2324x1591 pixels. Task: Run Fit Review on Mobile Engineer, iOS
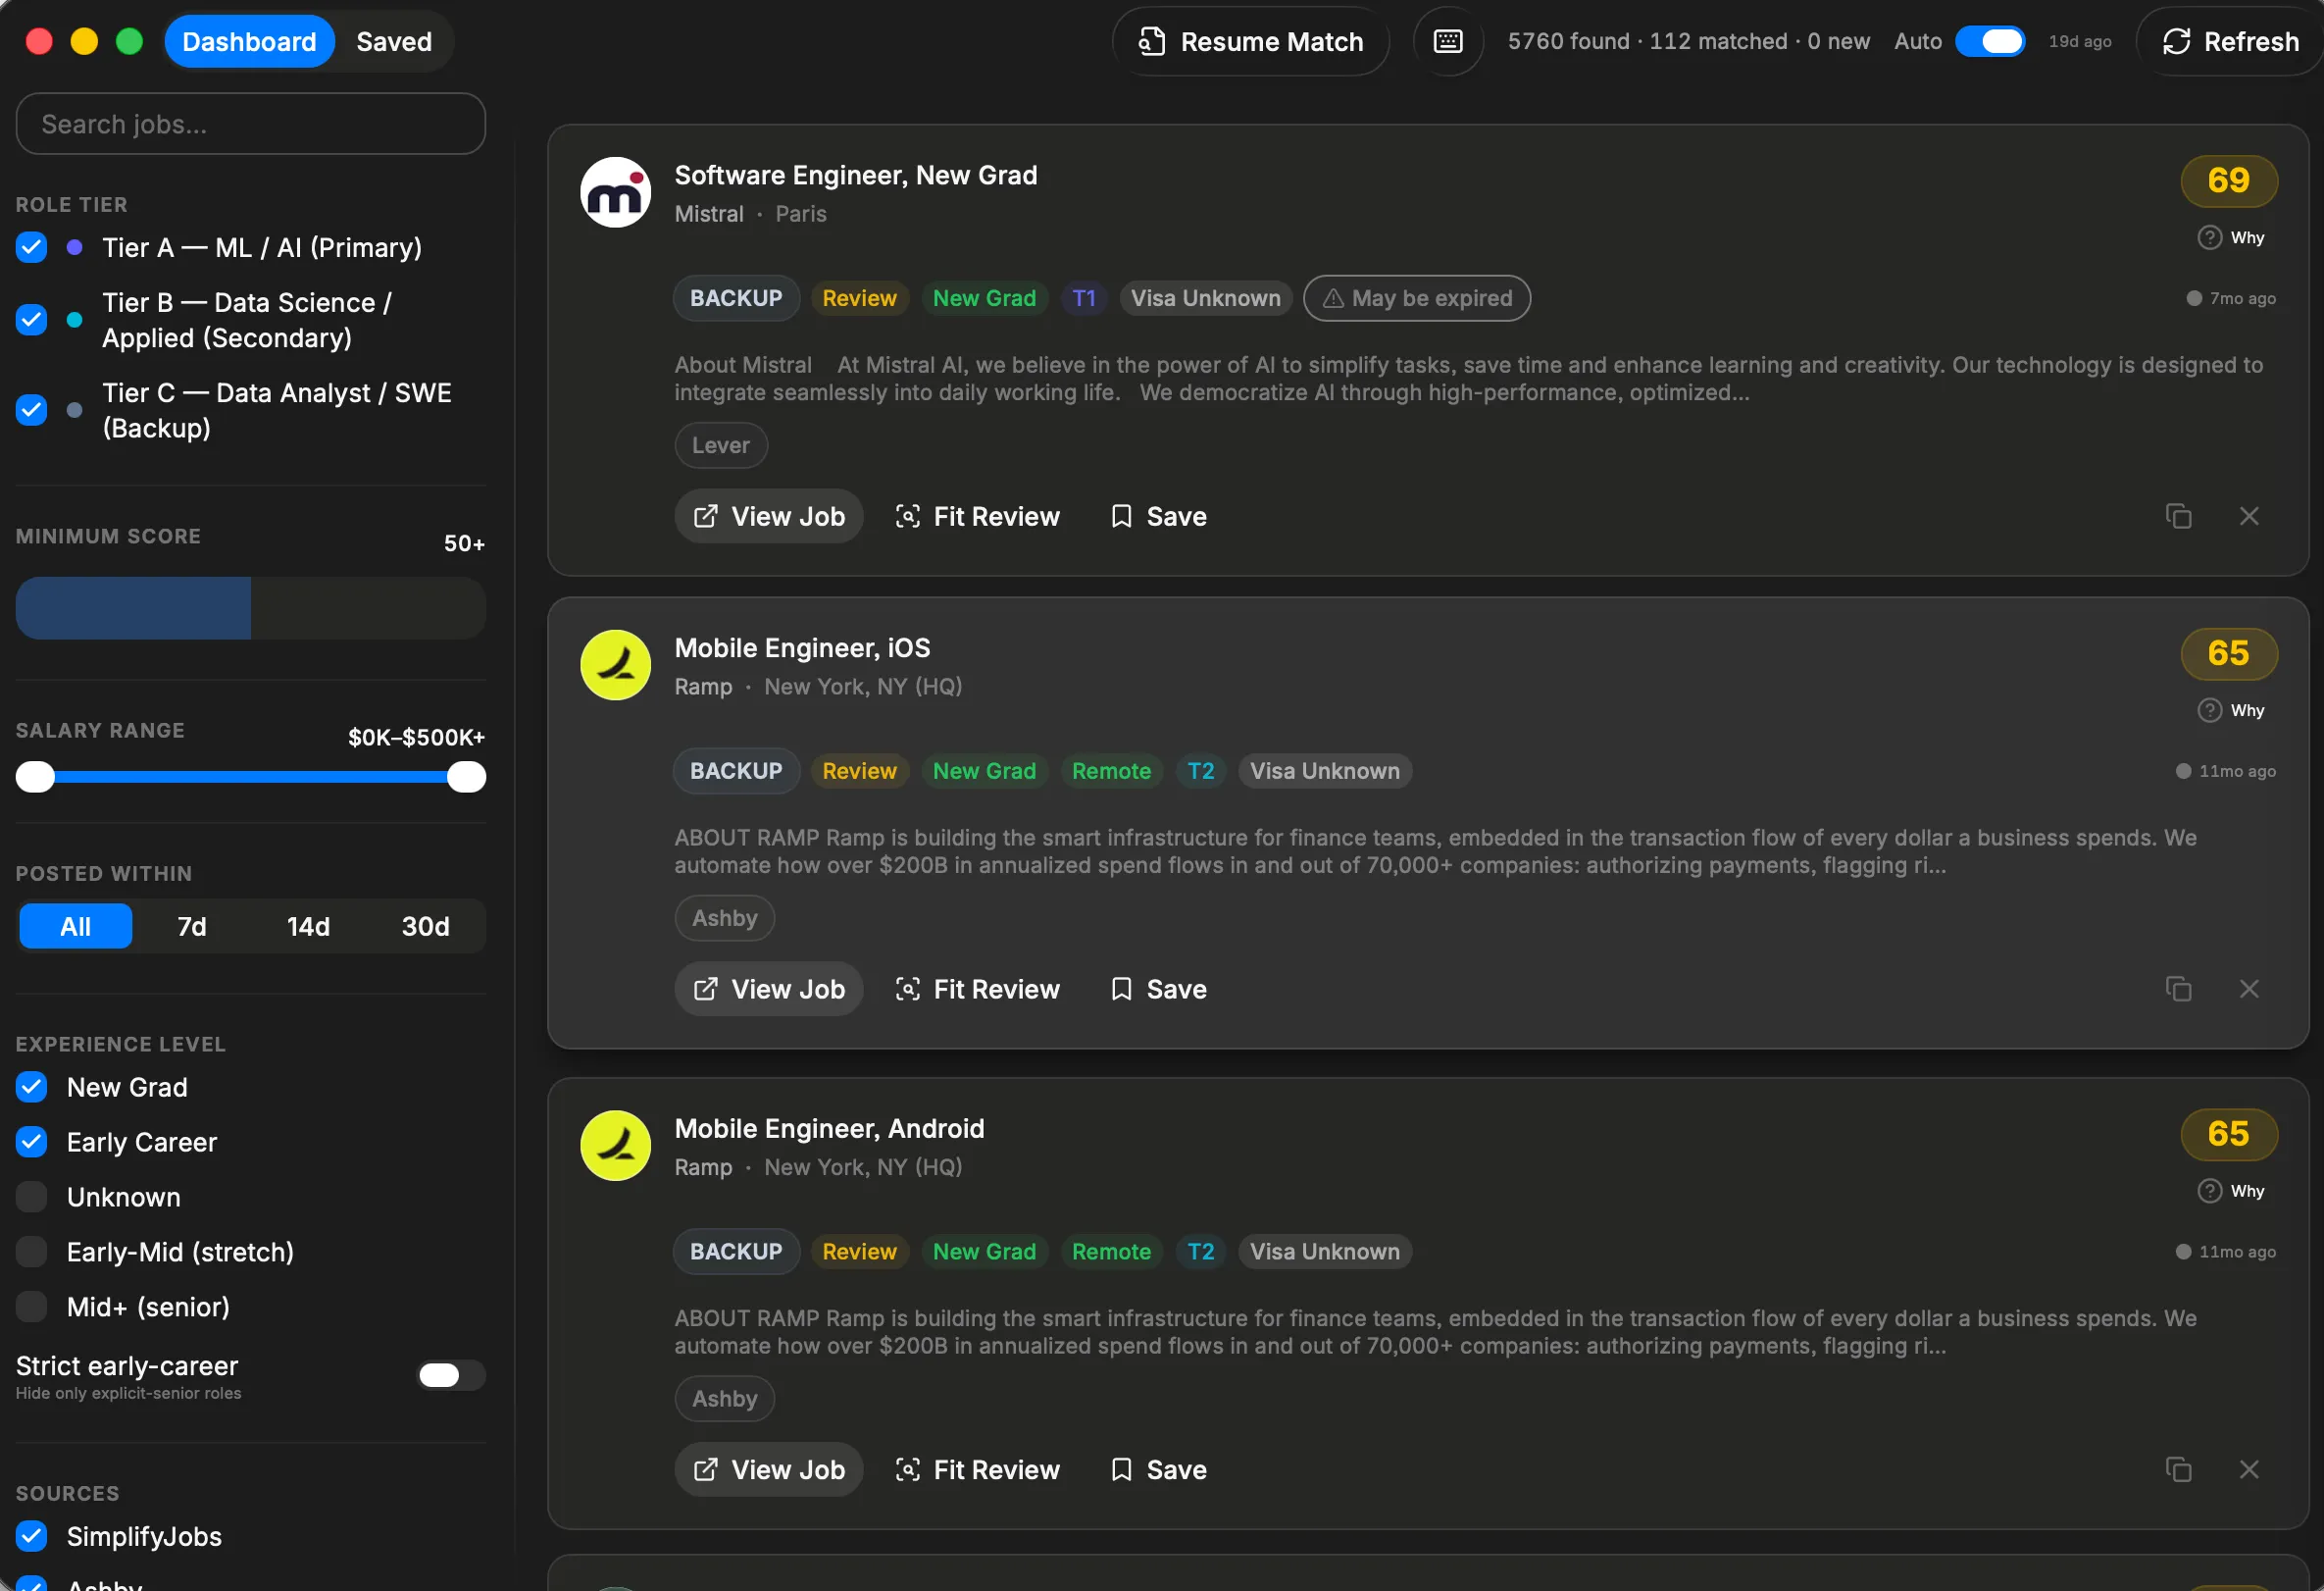click(977, 989)
